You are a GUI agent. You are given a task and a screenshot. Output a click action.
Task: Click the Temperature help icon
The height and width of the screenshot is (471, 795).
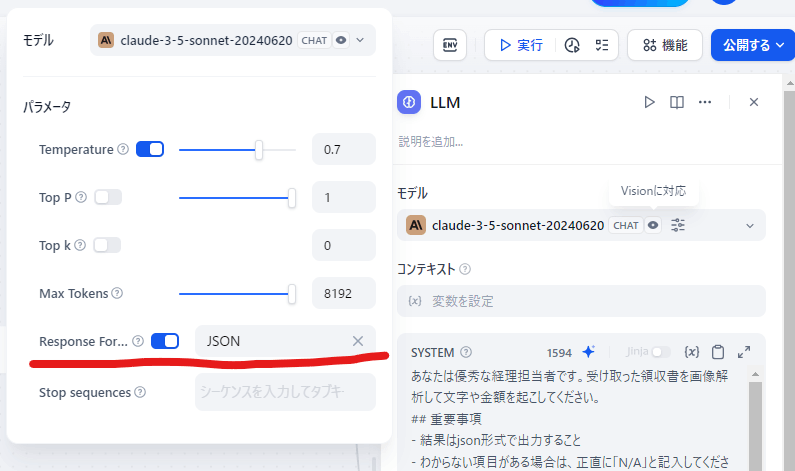click(123, 149)
